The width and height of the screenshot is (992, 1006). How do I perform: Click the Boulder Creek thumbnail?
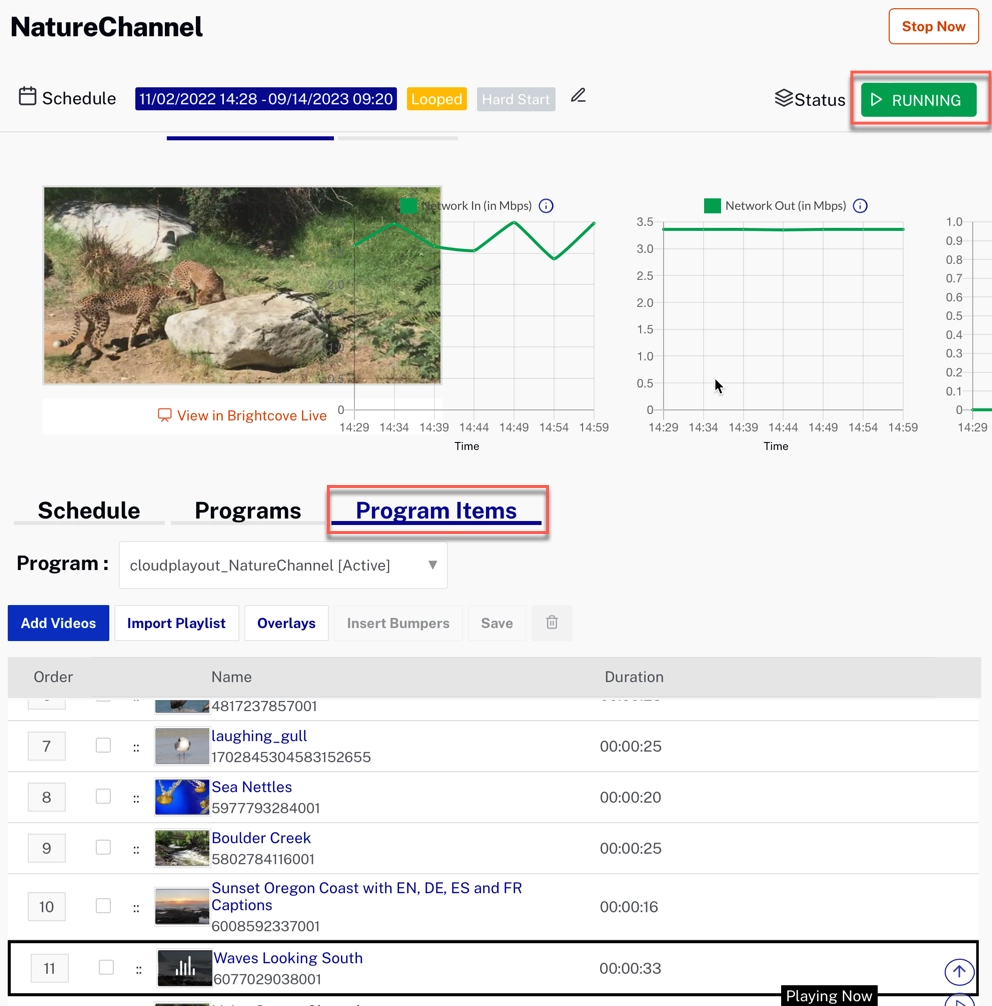point(181,847)
